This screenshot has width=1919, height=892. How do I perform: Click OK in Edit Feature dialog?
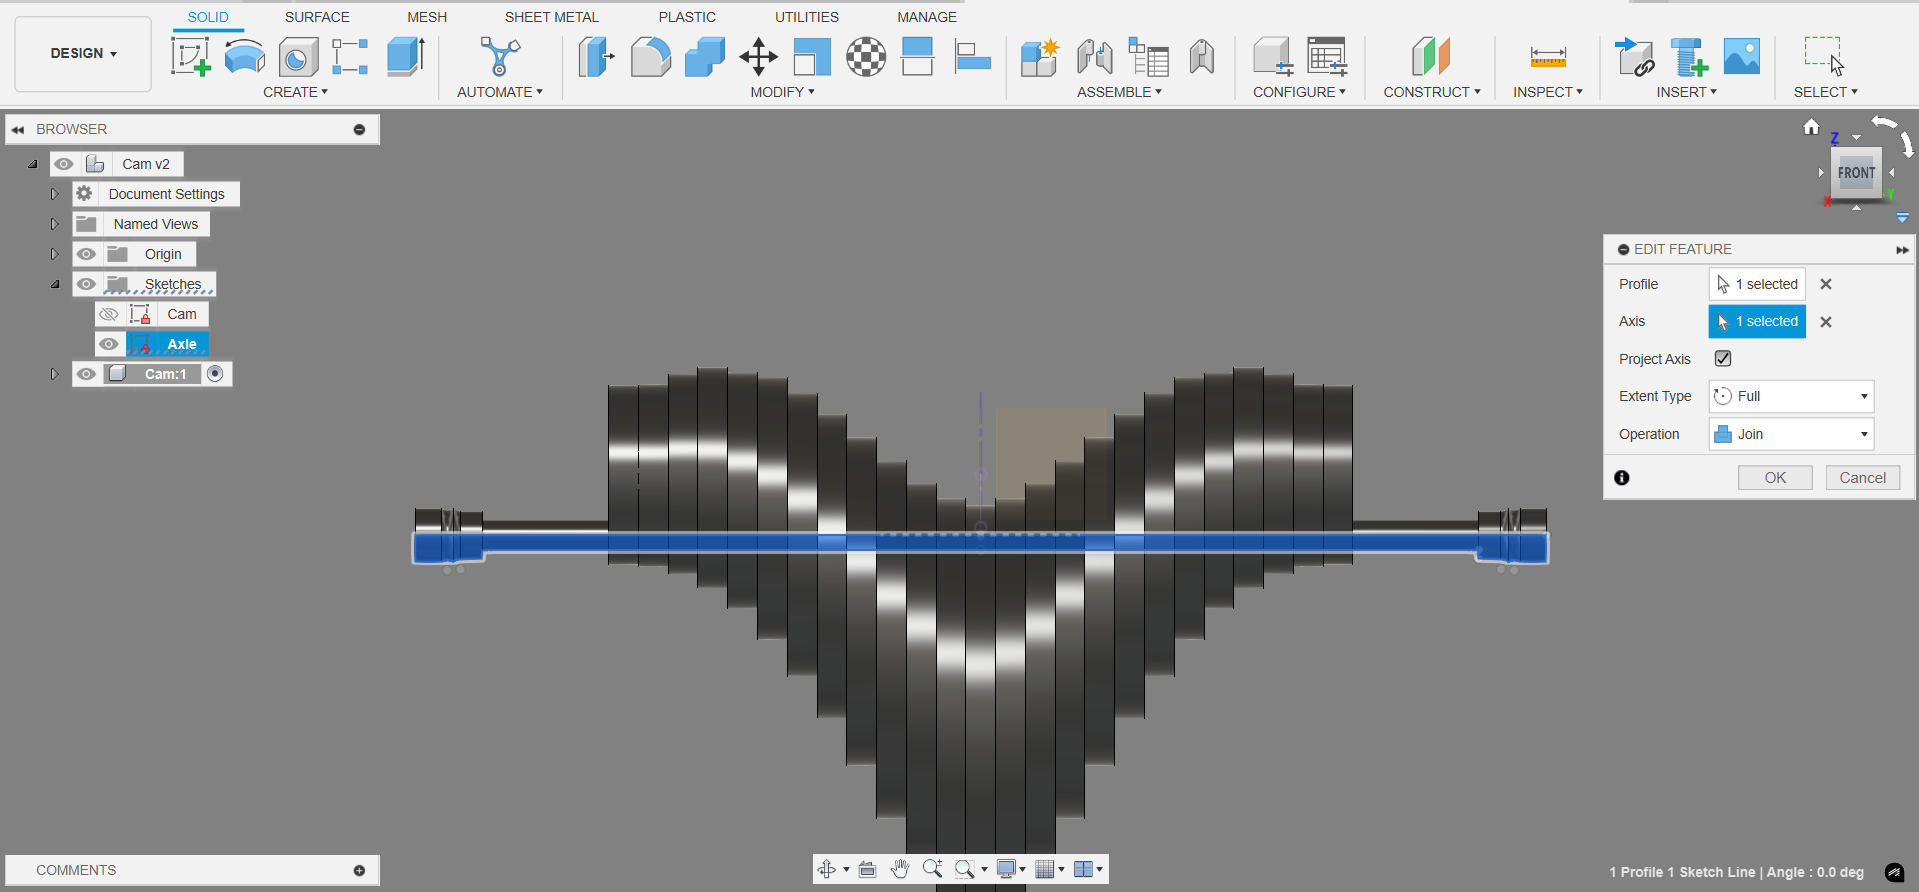pos(1775,478)
